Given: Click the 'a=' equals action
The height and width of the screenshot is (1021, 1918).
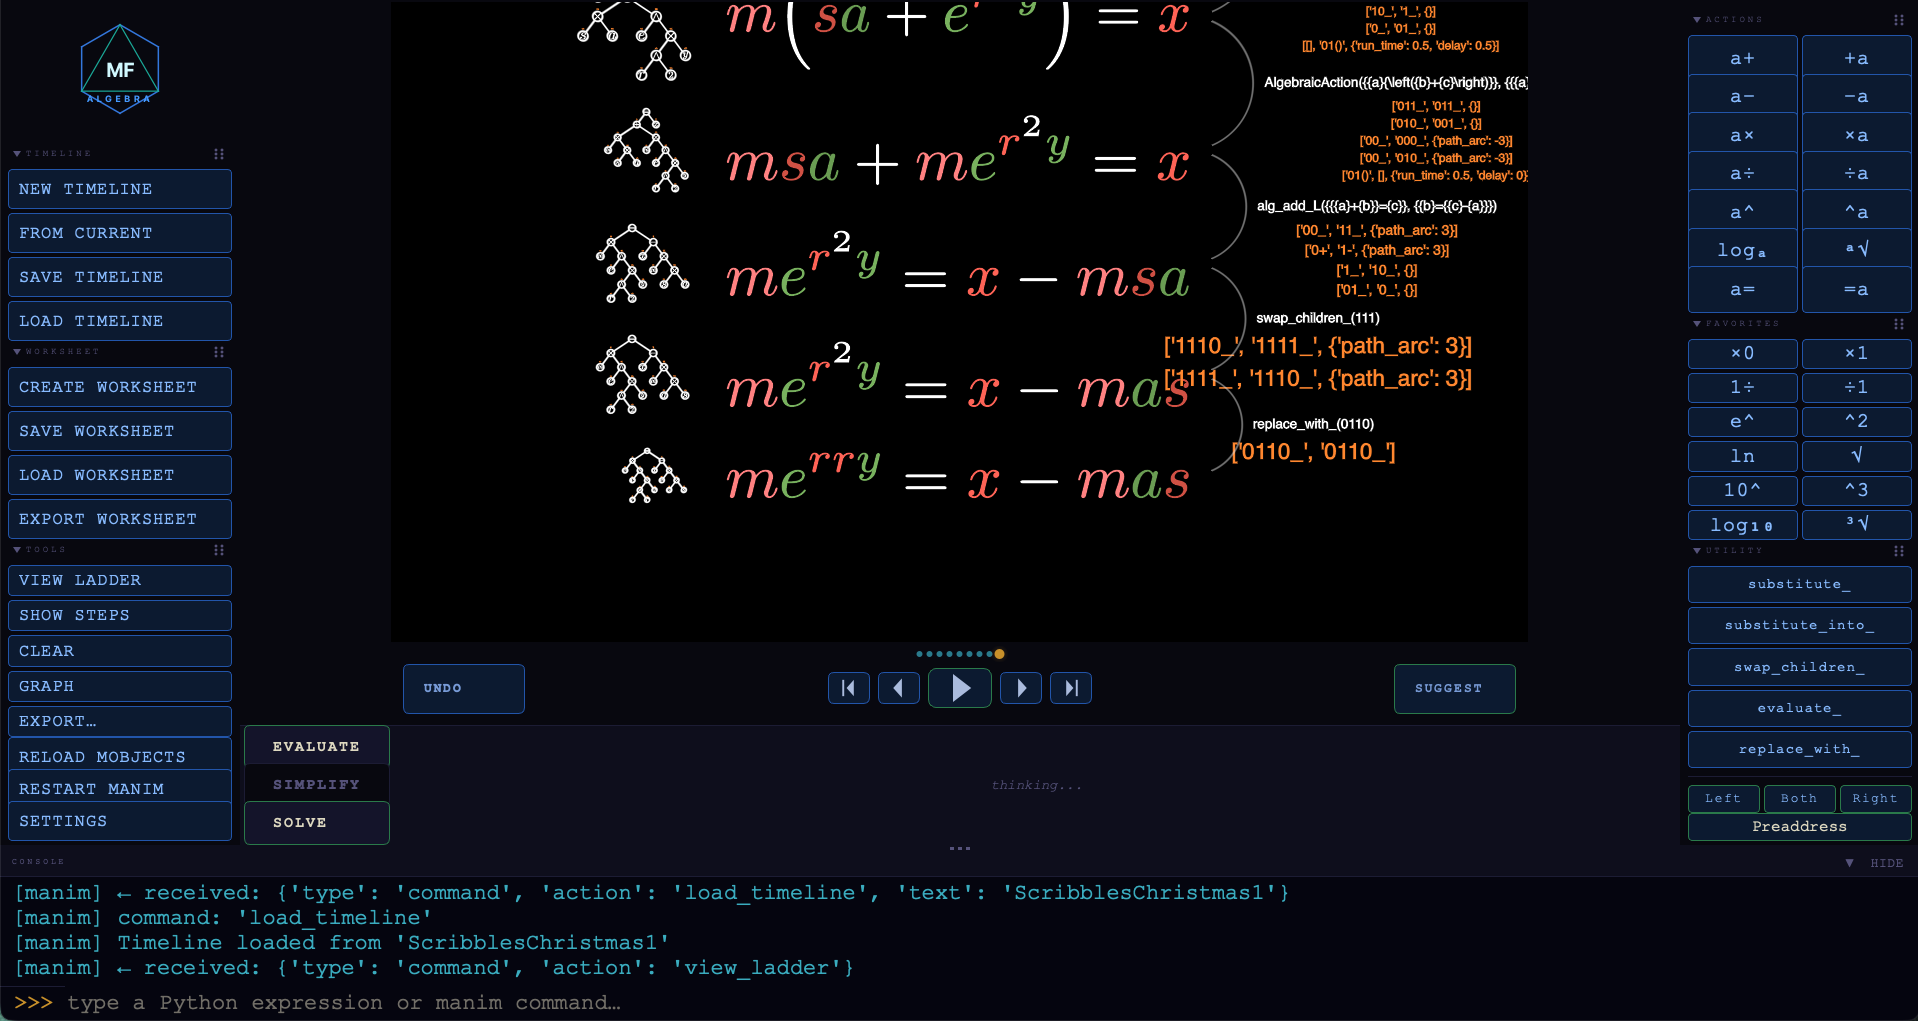Looking at the screenshot, I should pos(1742,290).
